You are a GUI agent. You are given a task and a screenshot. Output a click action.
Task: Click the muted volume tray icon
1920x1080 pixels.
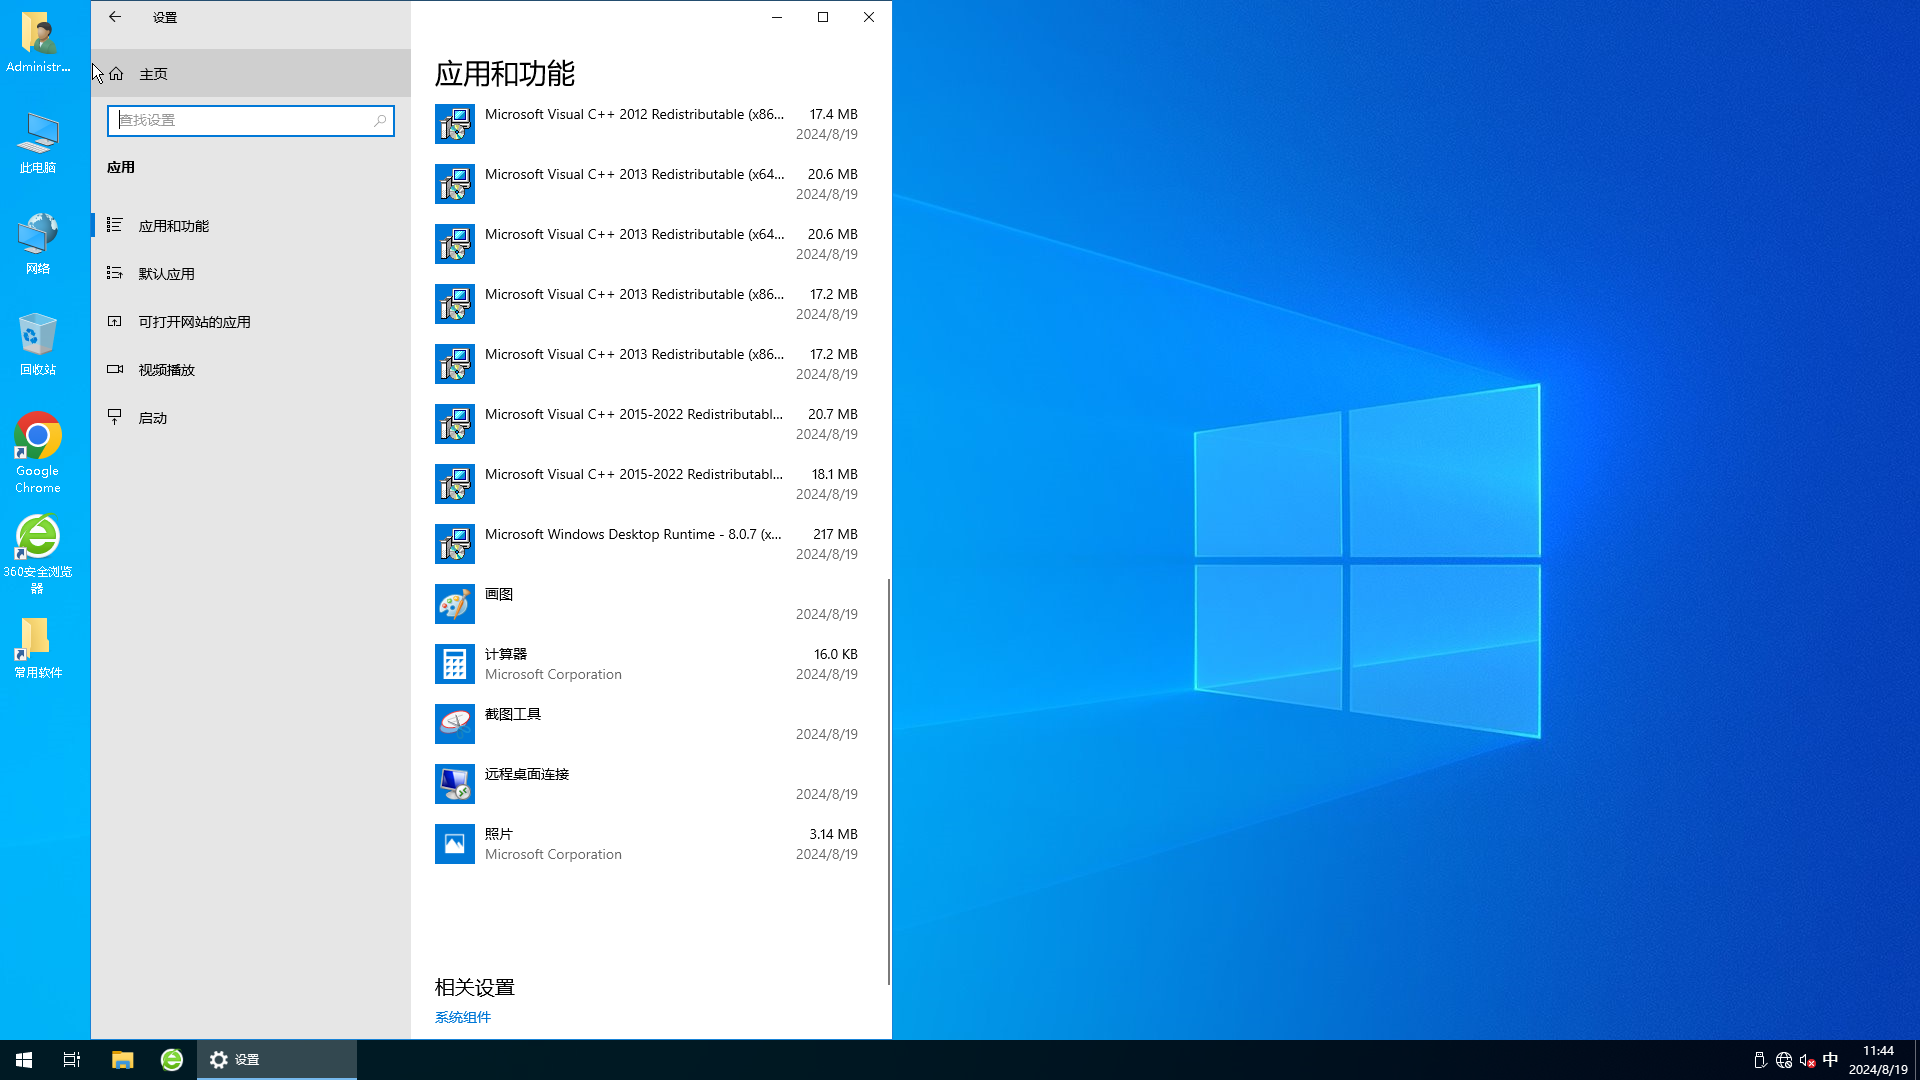(x=1807, y=1060)
